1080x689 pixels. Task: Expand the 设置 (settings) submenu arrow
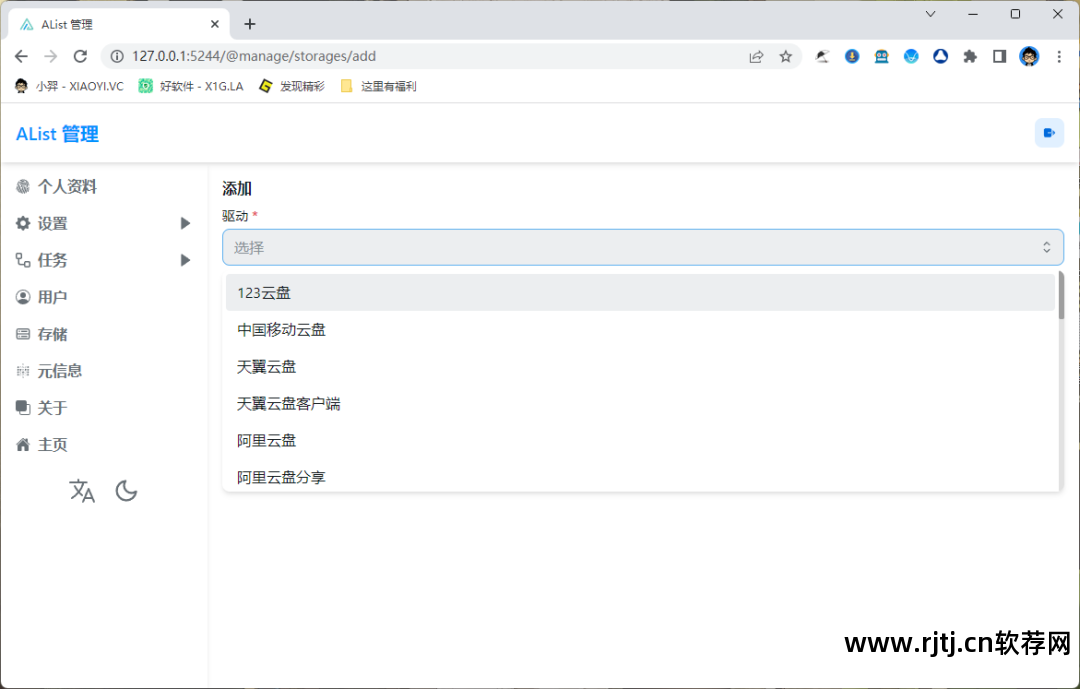[185, 223]
